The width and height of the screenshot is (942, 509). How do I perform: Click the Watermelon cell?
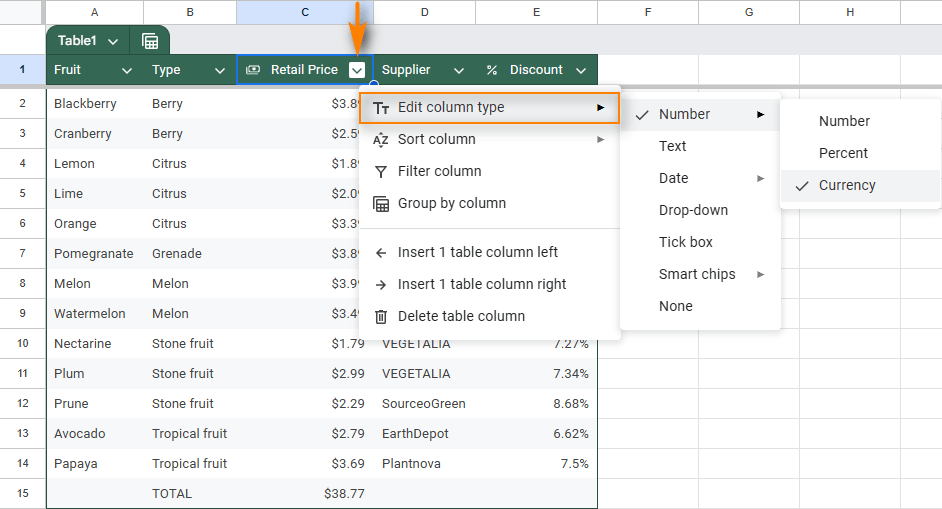click(95, 314)
